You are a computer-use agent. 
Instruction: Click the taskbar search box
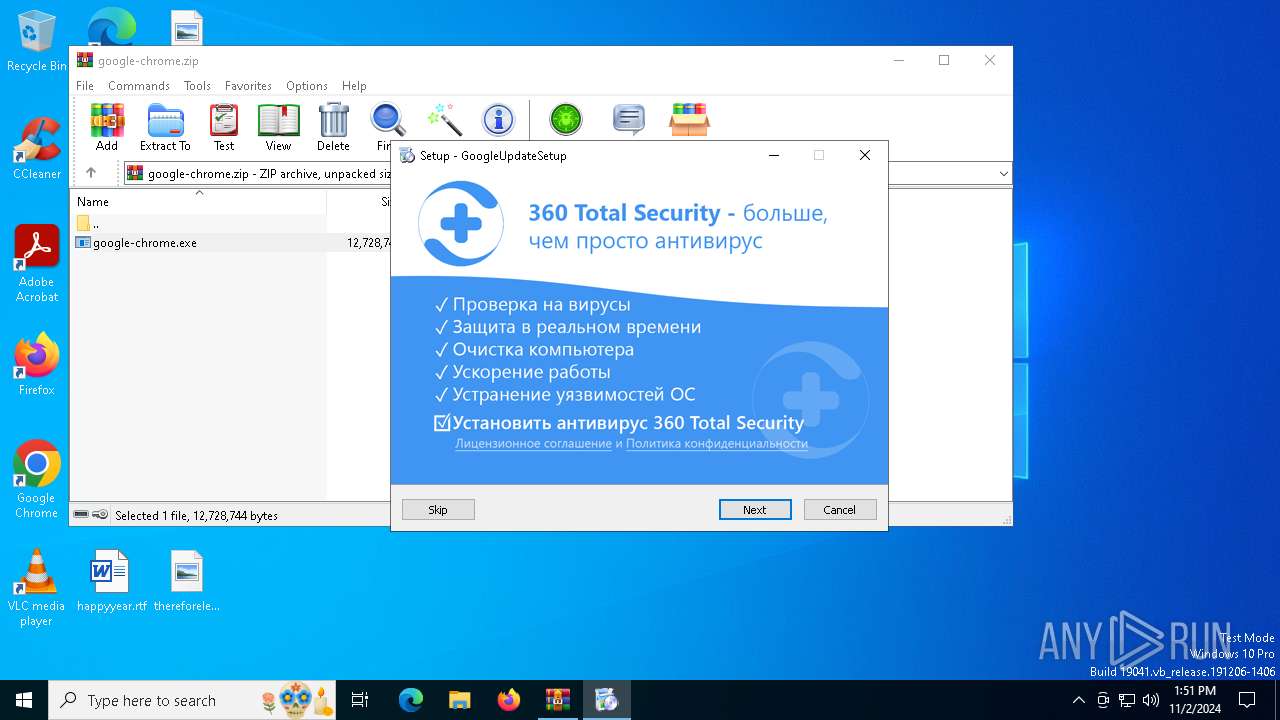pyautogui.click(x=192, y=700)
